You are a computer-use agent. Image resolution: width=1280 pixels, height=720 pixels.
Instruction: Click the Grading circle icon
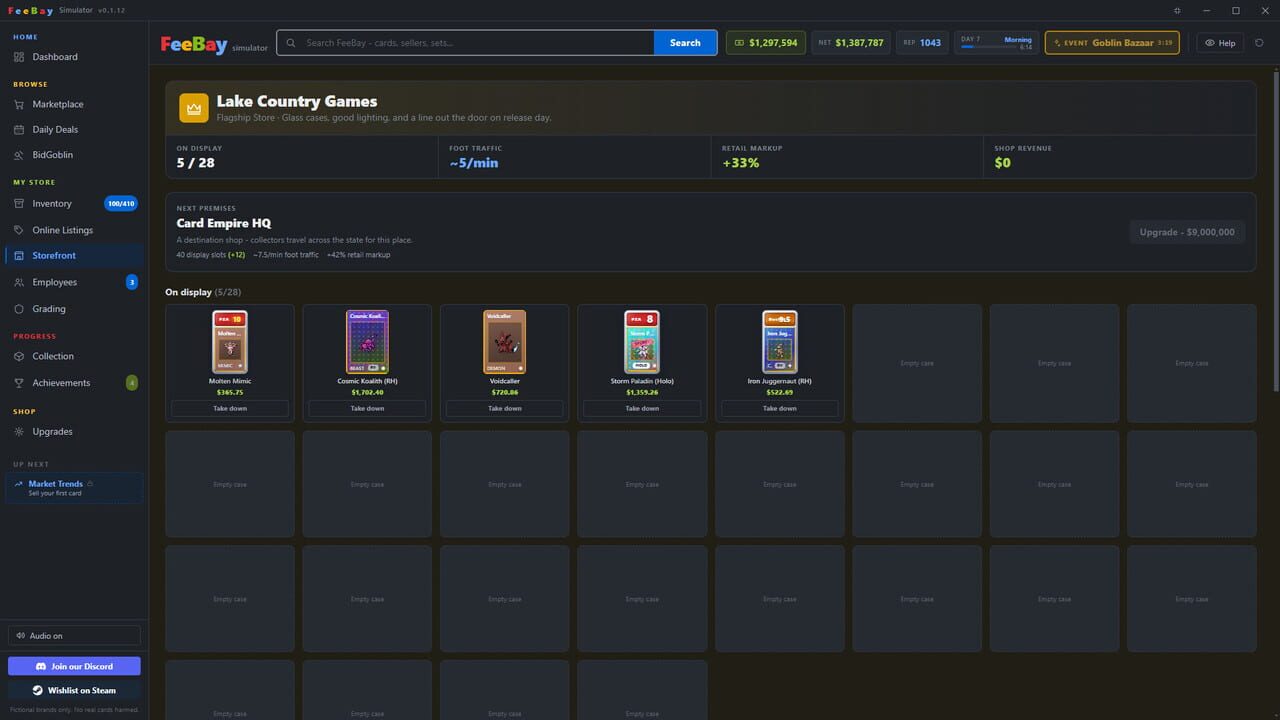(19, 309)
